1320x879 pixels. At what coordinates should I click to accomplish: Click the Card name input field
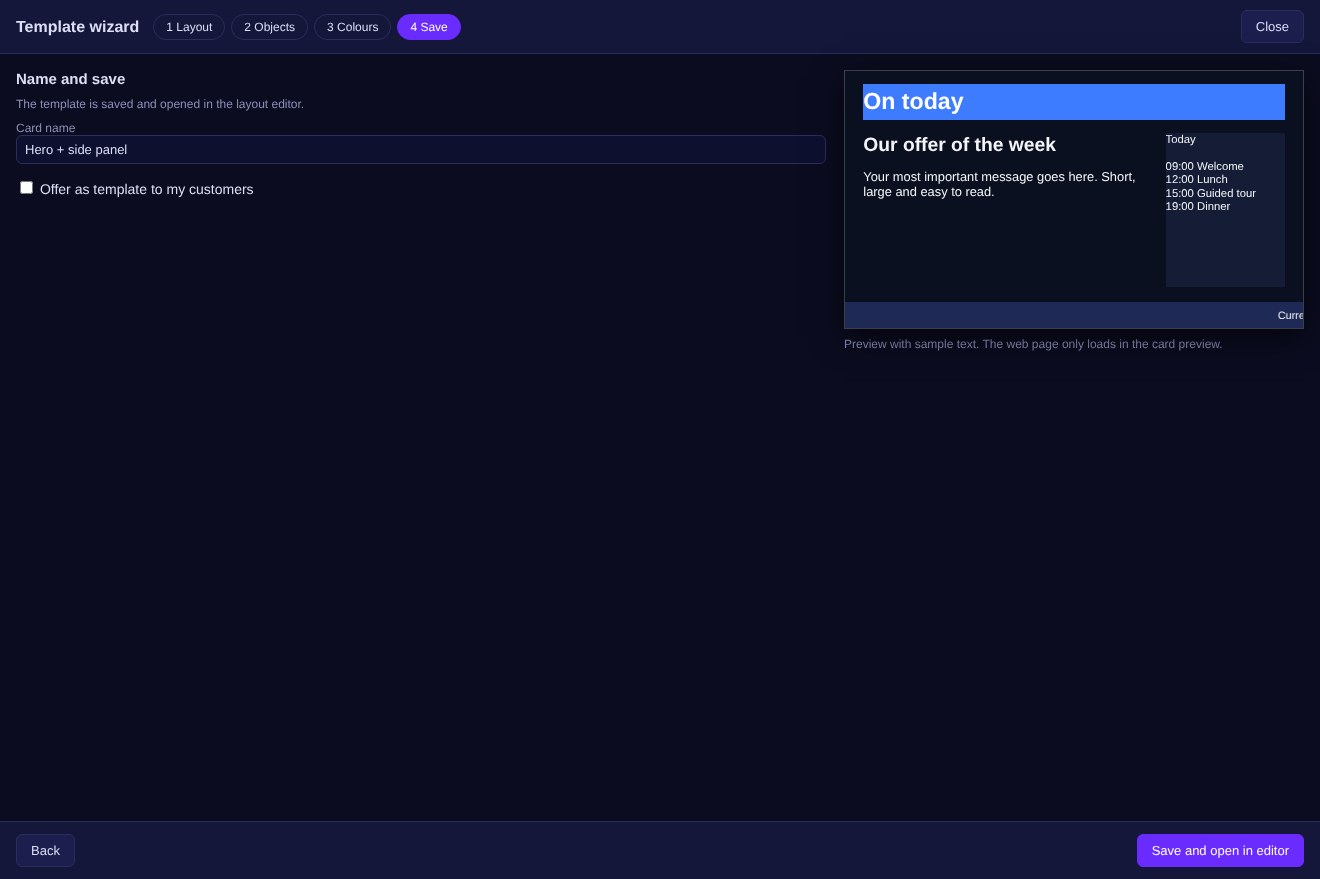click(x=421, y=150)
